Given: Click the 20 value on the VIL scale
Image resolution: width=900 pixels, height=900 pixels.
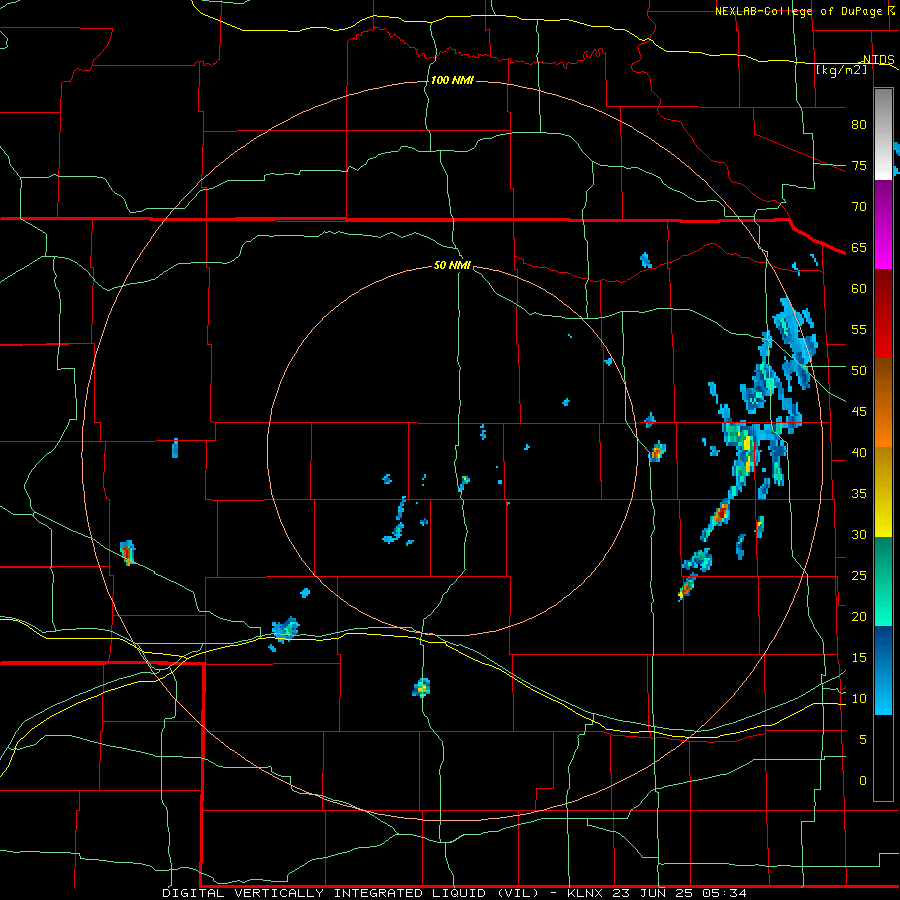Looking at the screenshot, I should tap(859, 617).
